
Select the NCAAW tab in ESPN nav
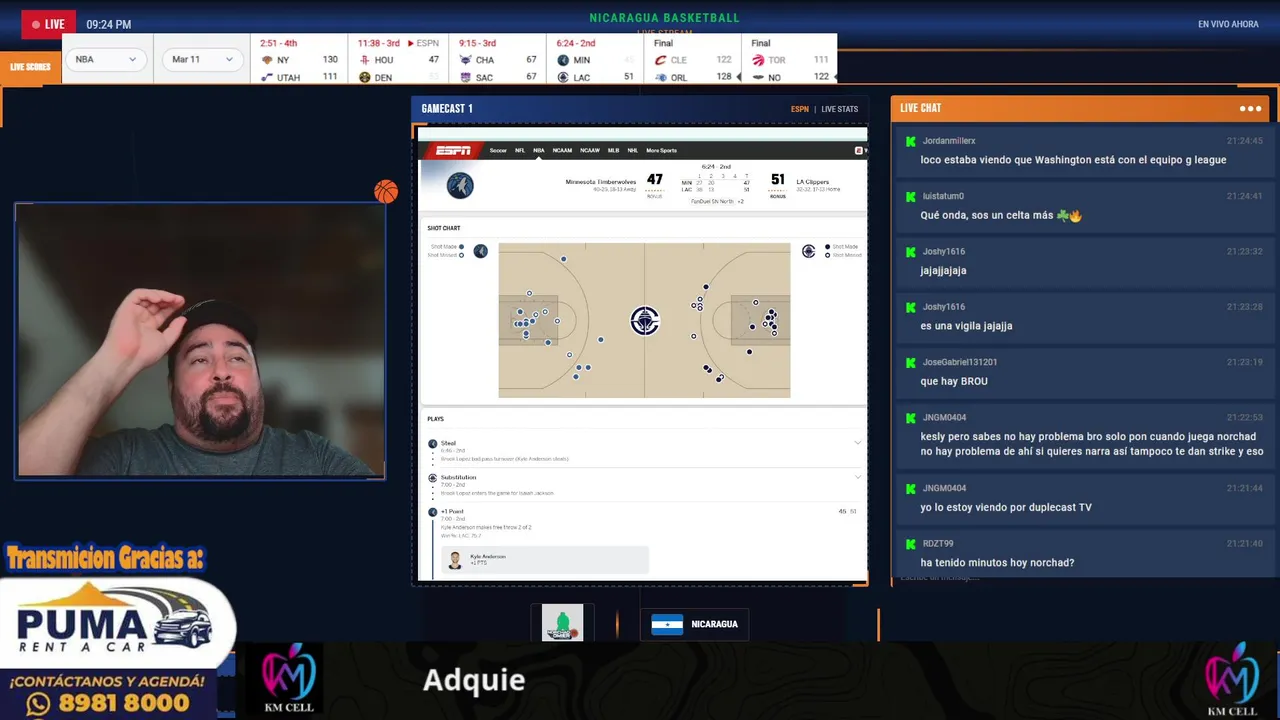coord(590,150)
